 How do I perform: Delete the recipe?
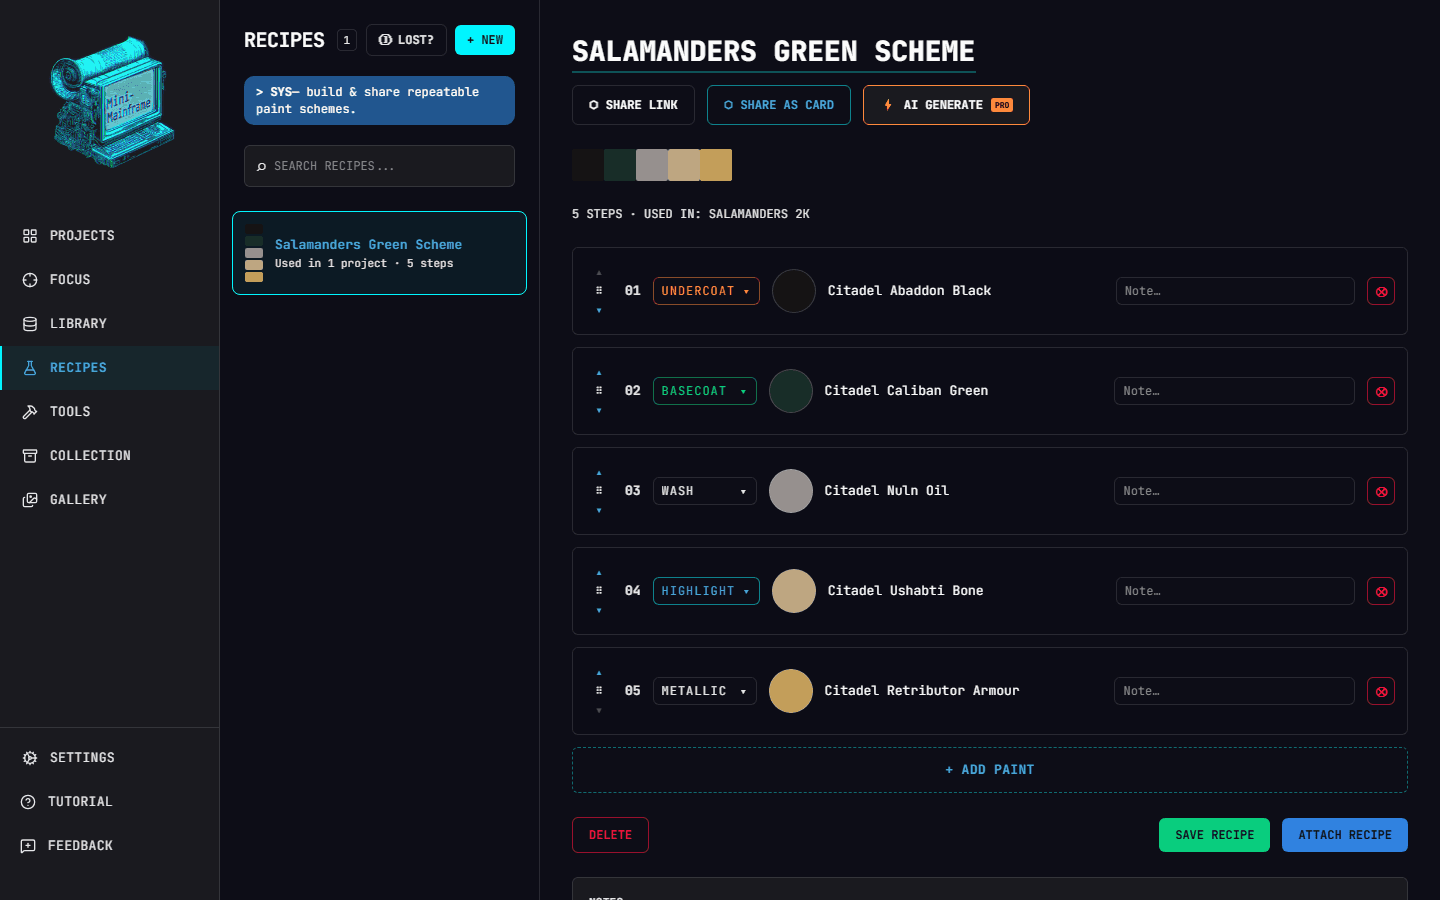tap(610, 835)
